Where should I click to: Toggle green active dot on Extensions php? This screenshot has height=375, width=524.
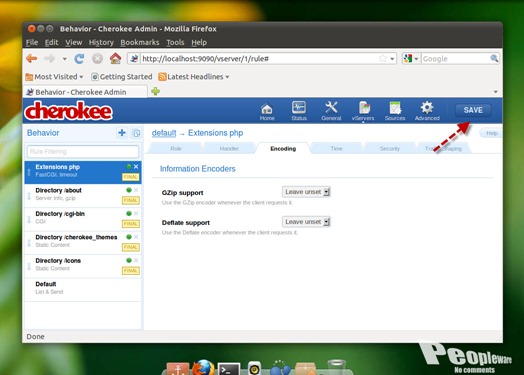click(129, 166)
